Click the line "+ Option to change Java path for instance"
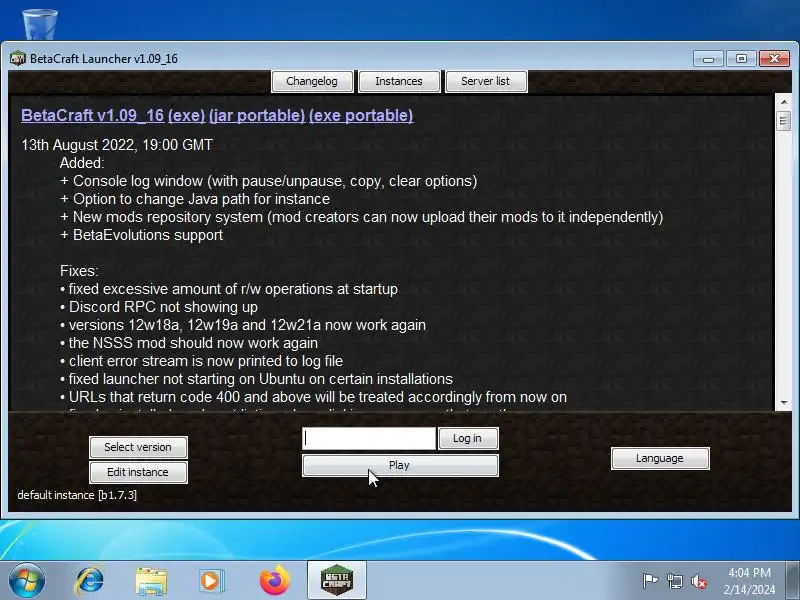Screen dimensions: 800x600 click(x=195, y=199)
